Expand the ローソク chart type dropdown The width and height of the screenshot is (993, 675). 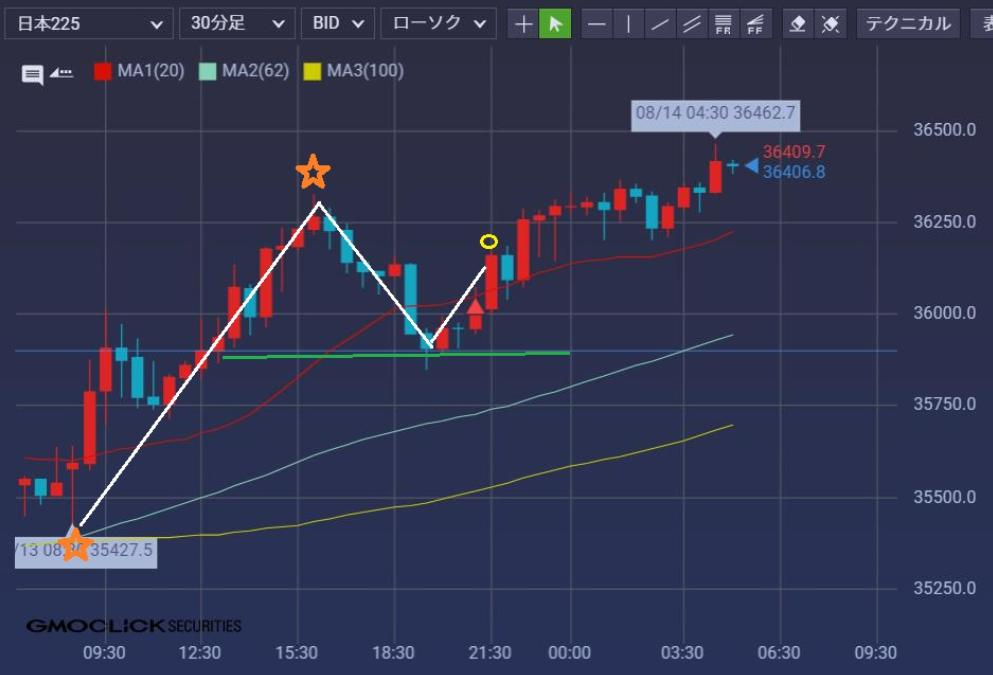[438, 24]
